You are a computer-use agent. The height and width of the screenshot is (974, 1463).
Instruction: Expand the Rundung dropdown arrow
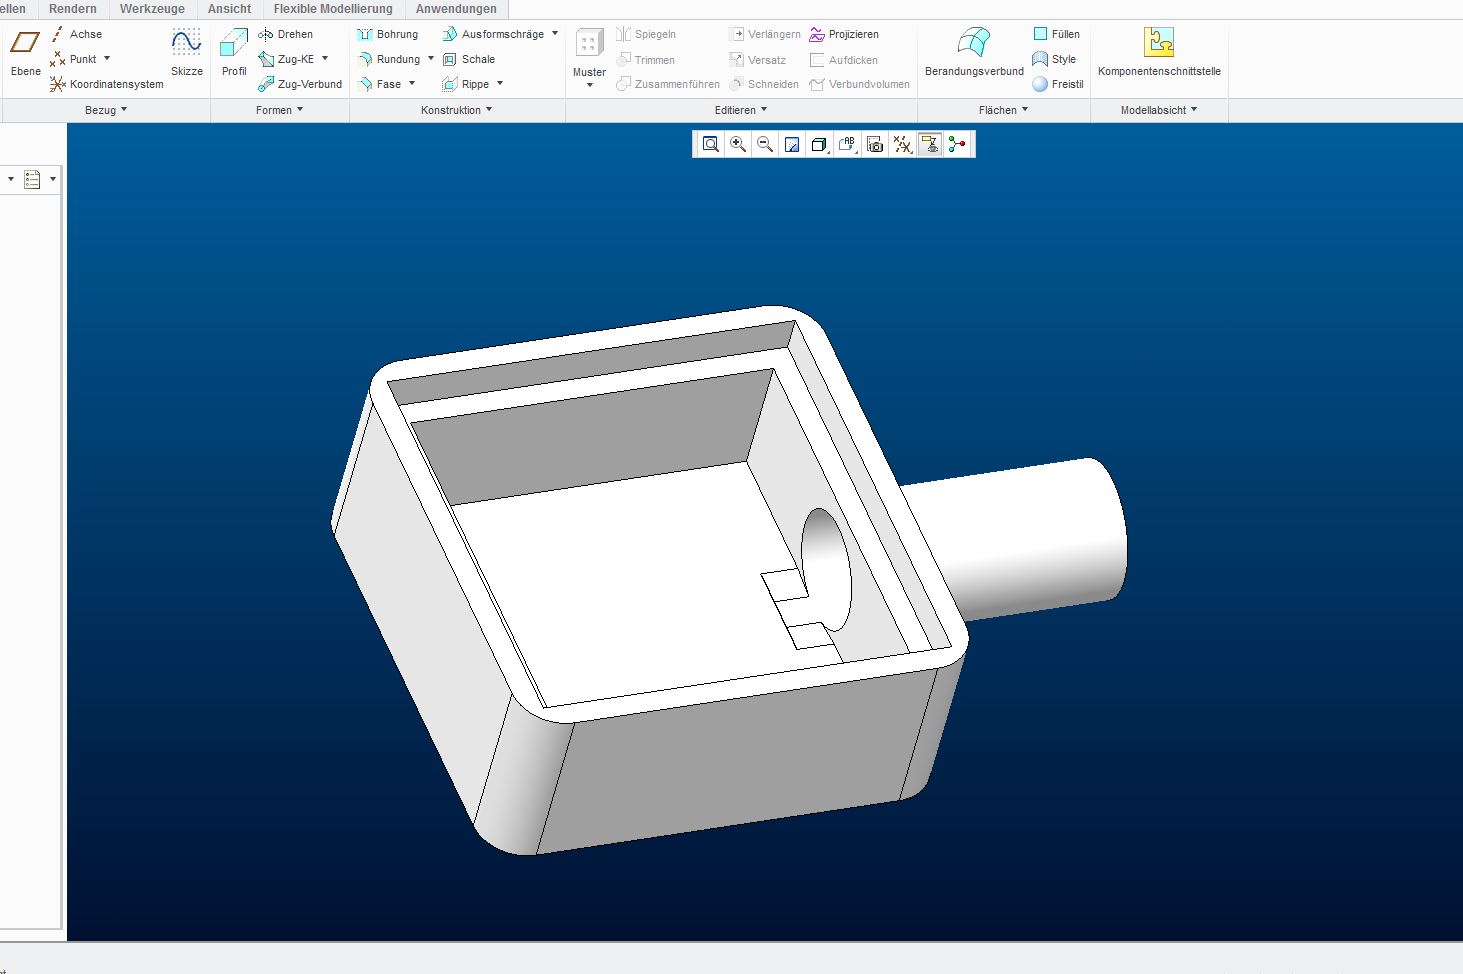(x=431, y=59)
